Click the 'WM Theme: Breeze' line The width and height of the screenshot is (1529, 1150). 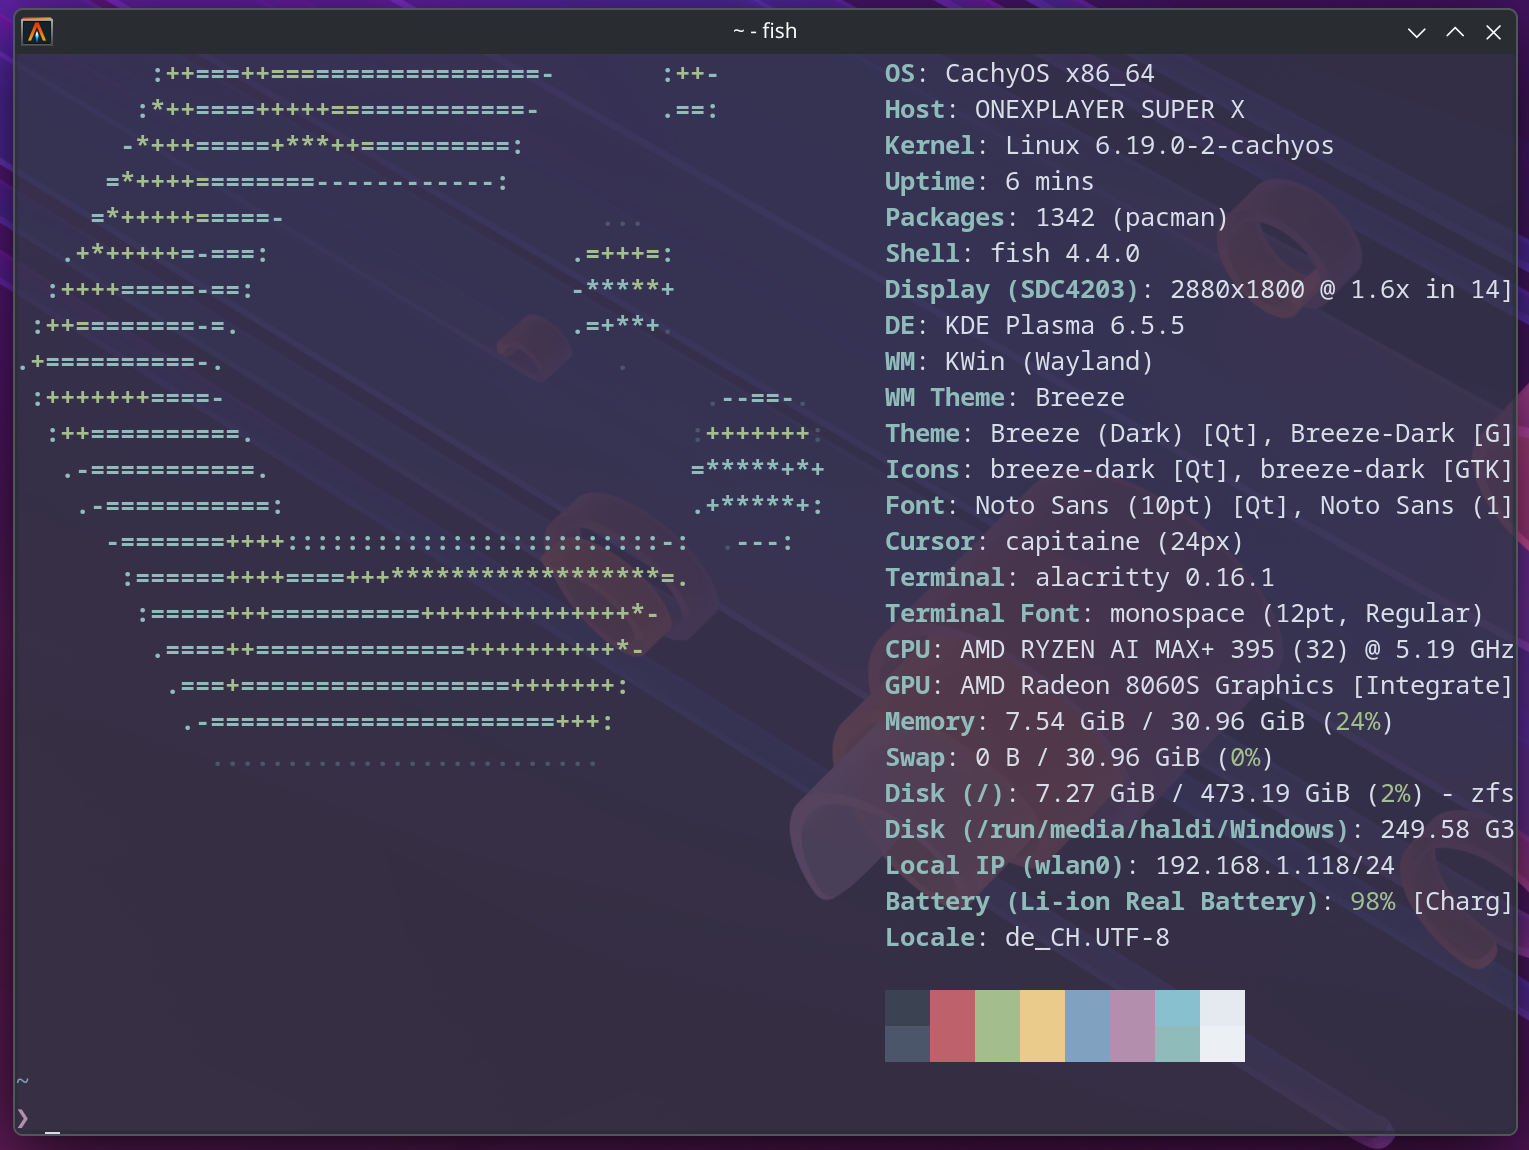[1005, 398]
